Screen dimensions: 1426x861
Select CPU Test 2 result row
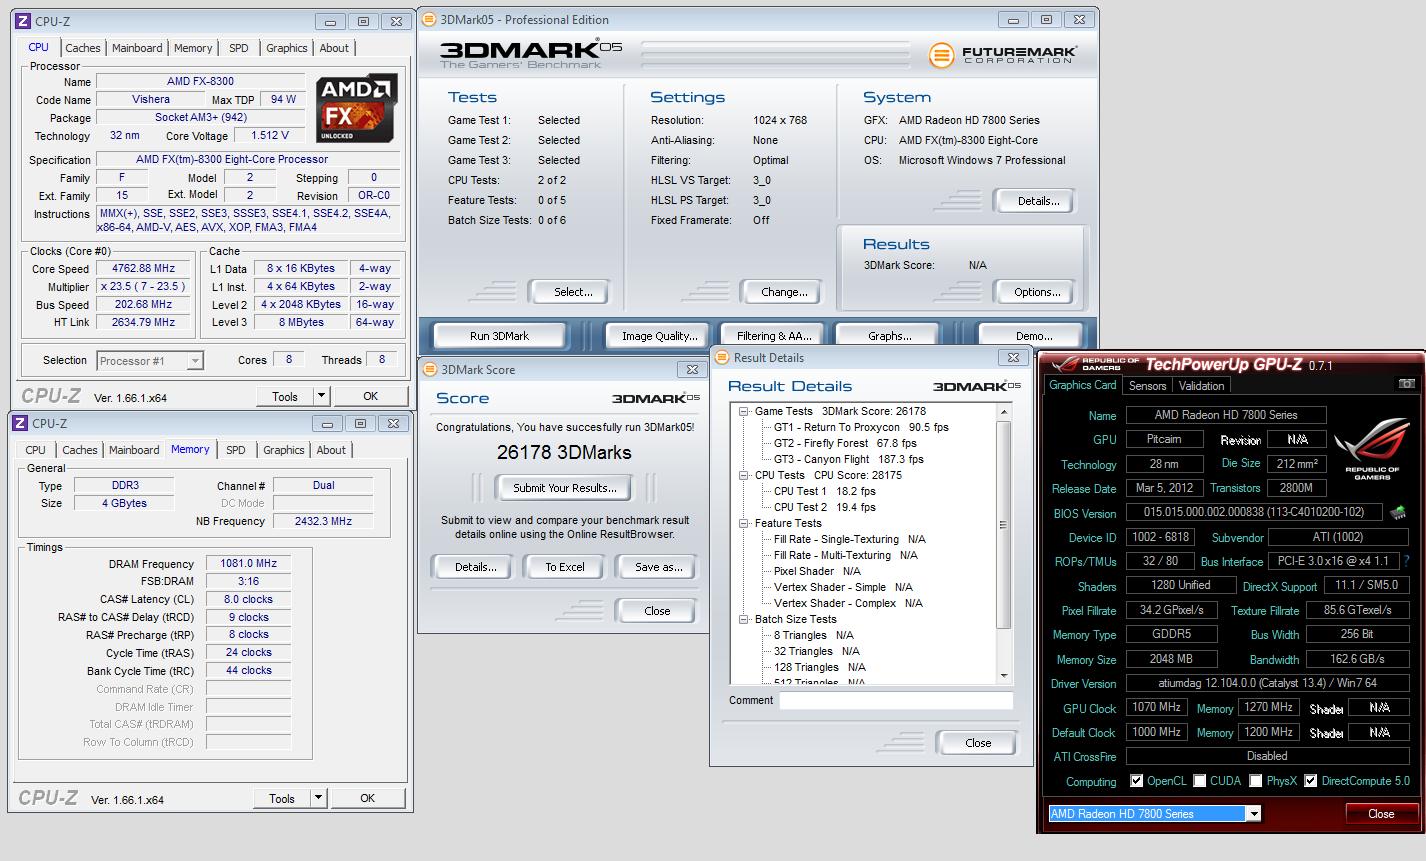825,507
